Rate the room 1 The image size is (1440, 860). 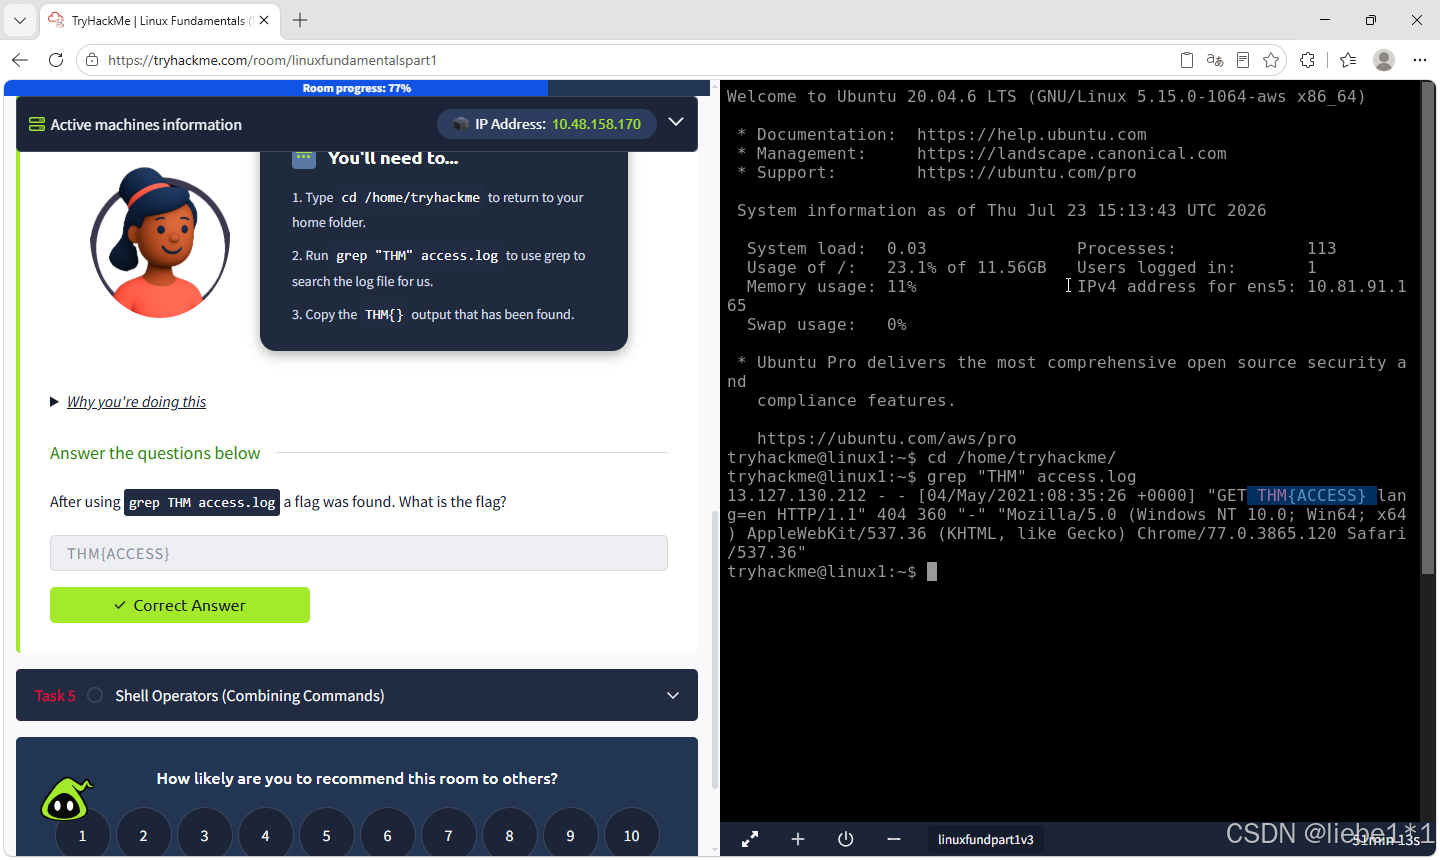coord(82,835)
